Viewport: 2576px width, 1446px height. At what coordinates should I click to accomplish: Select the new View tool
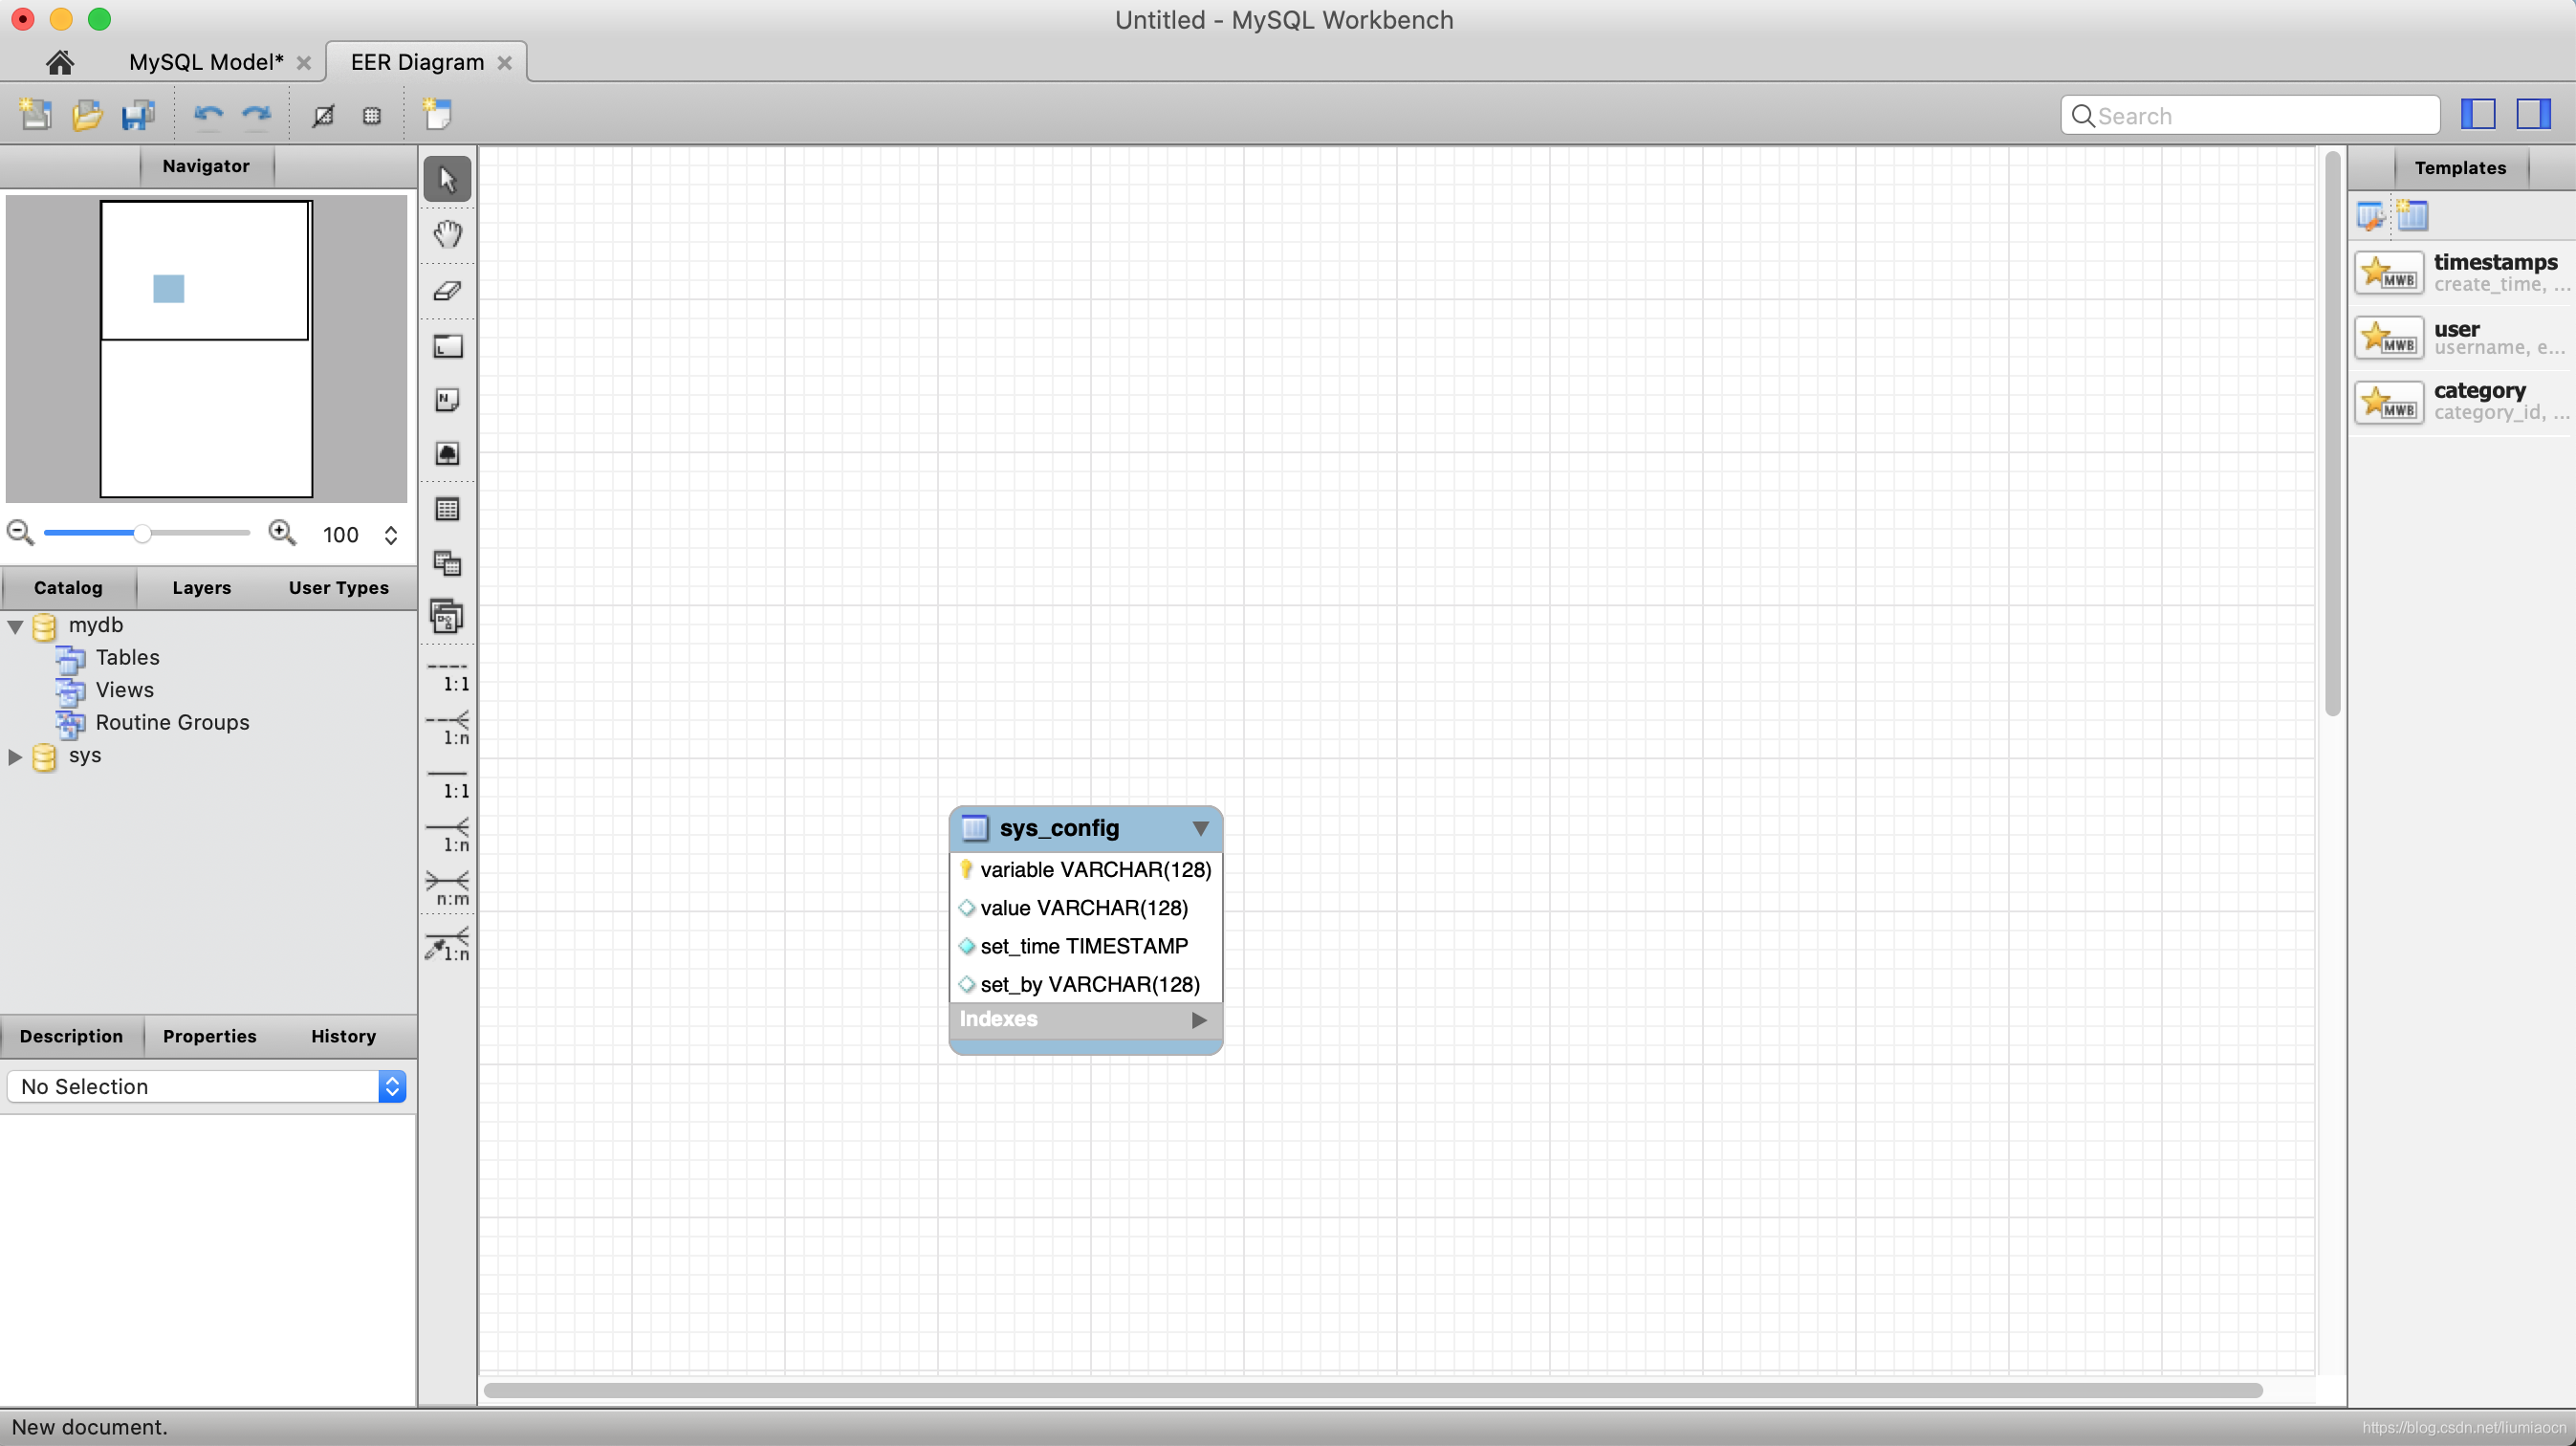[447, 563]
